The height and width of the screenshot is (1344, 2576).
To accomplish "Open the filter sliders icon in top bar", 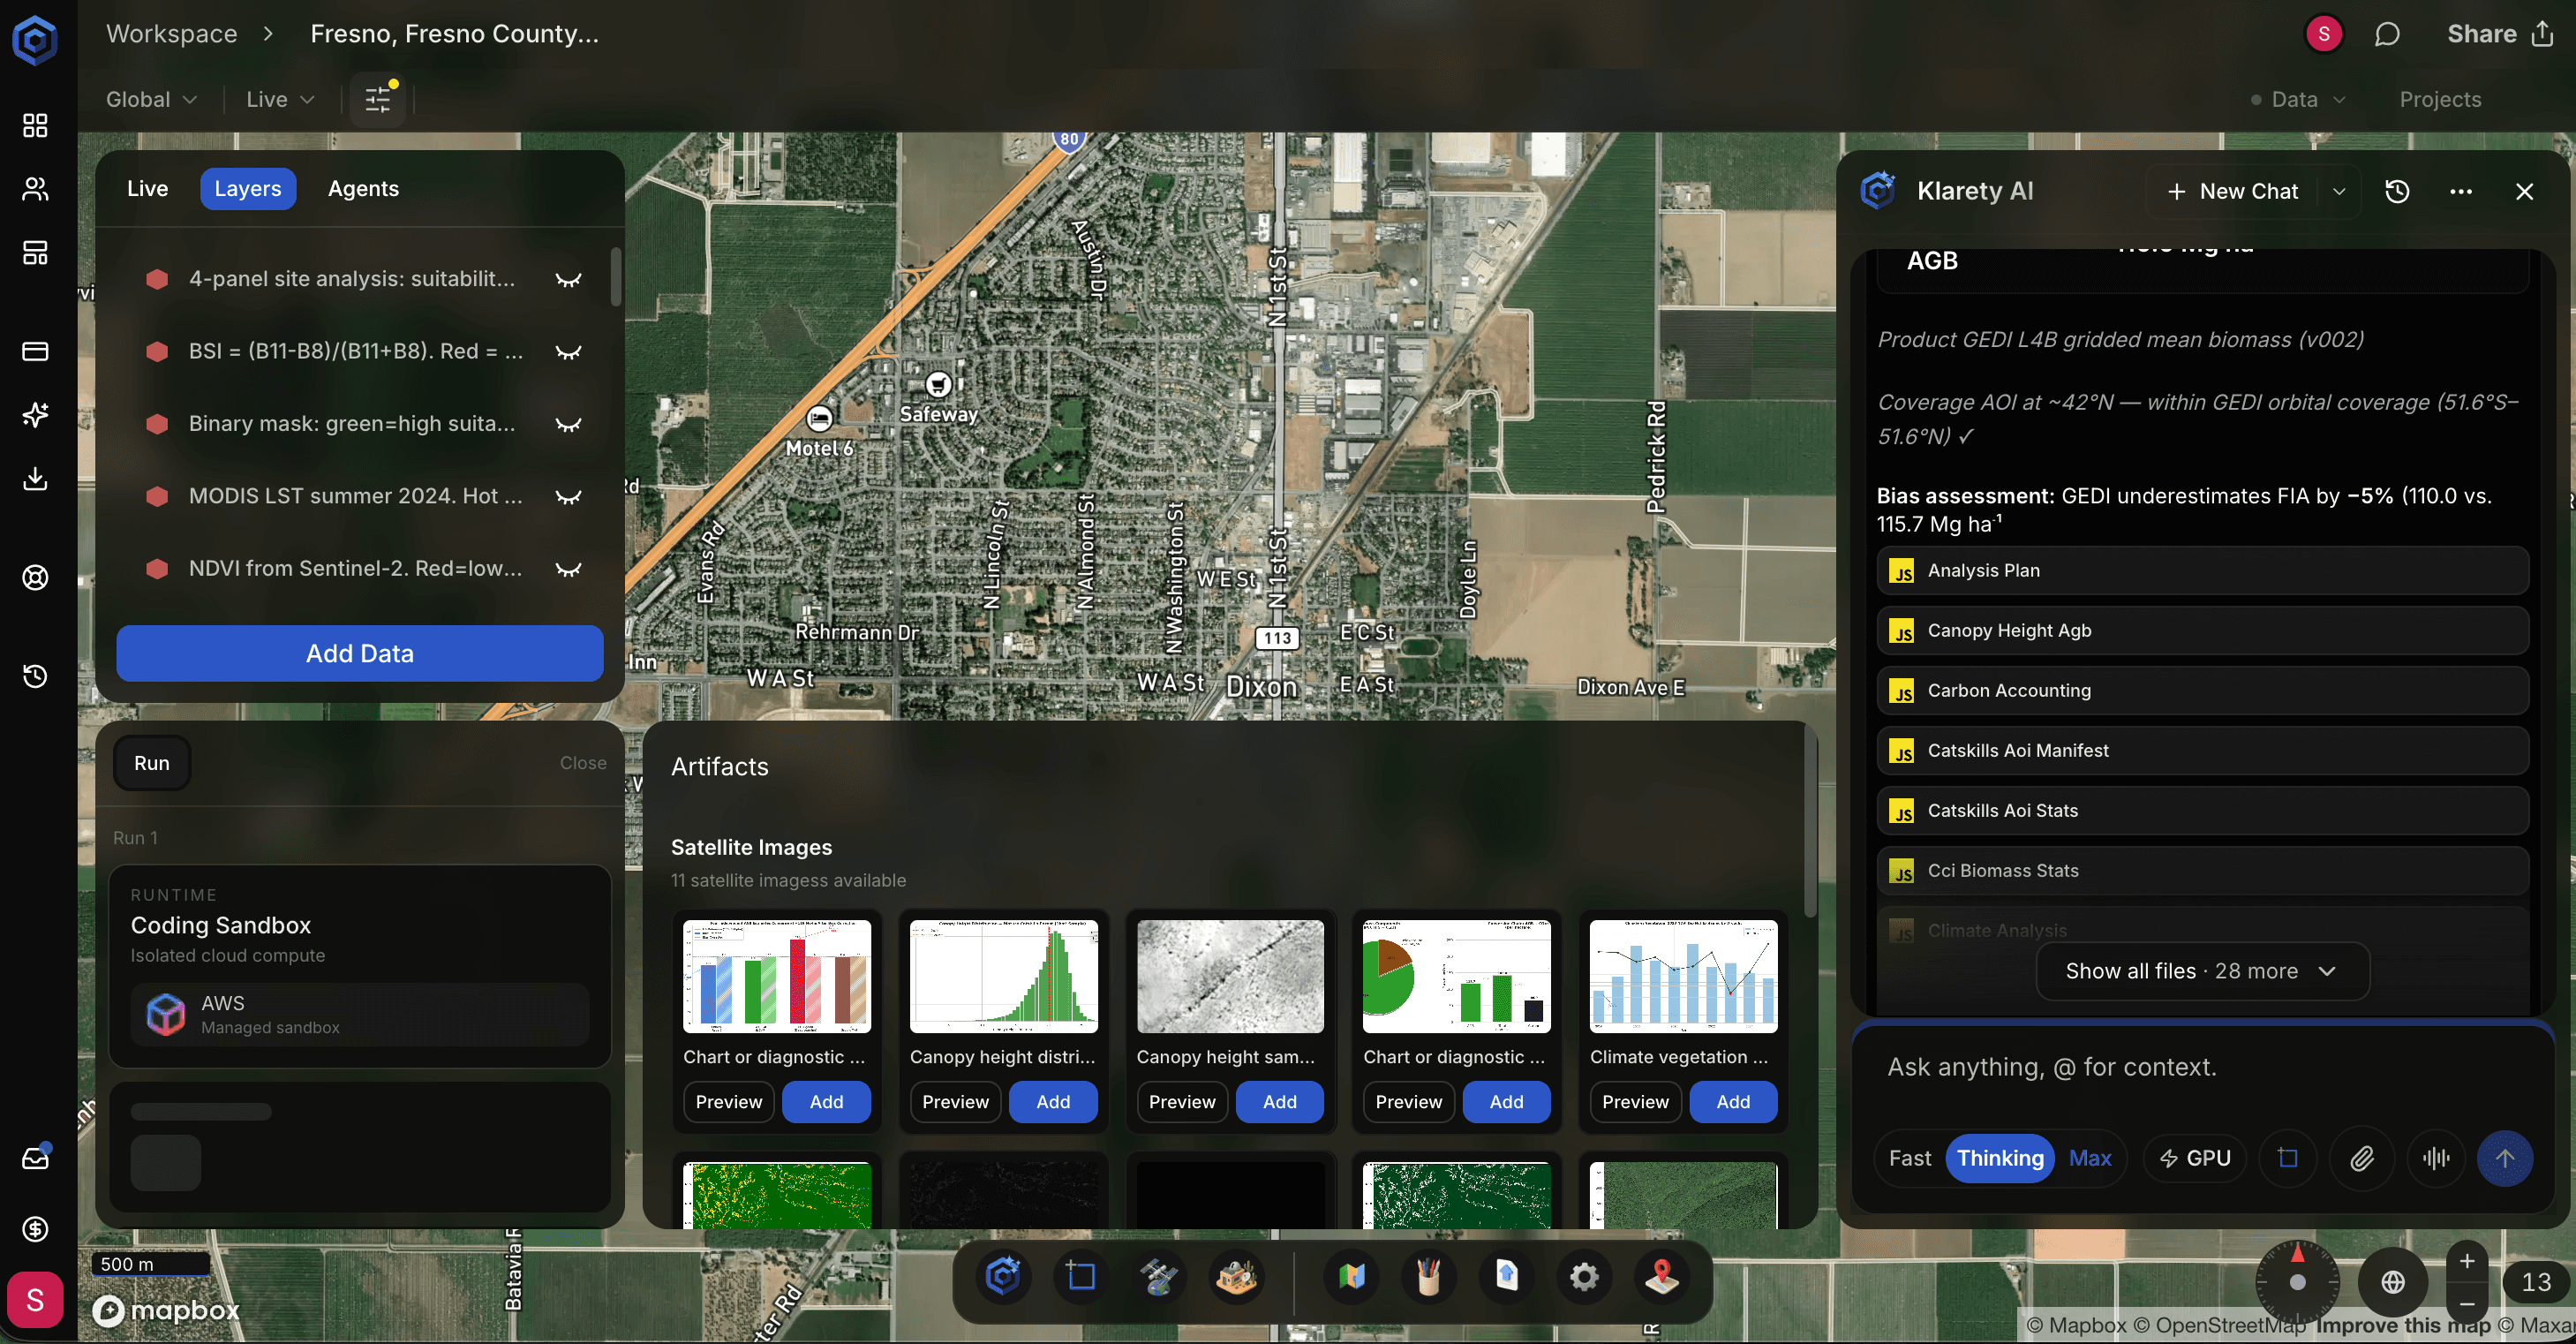I will 378,99.
